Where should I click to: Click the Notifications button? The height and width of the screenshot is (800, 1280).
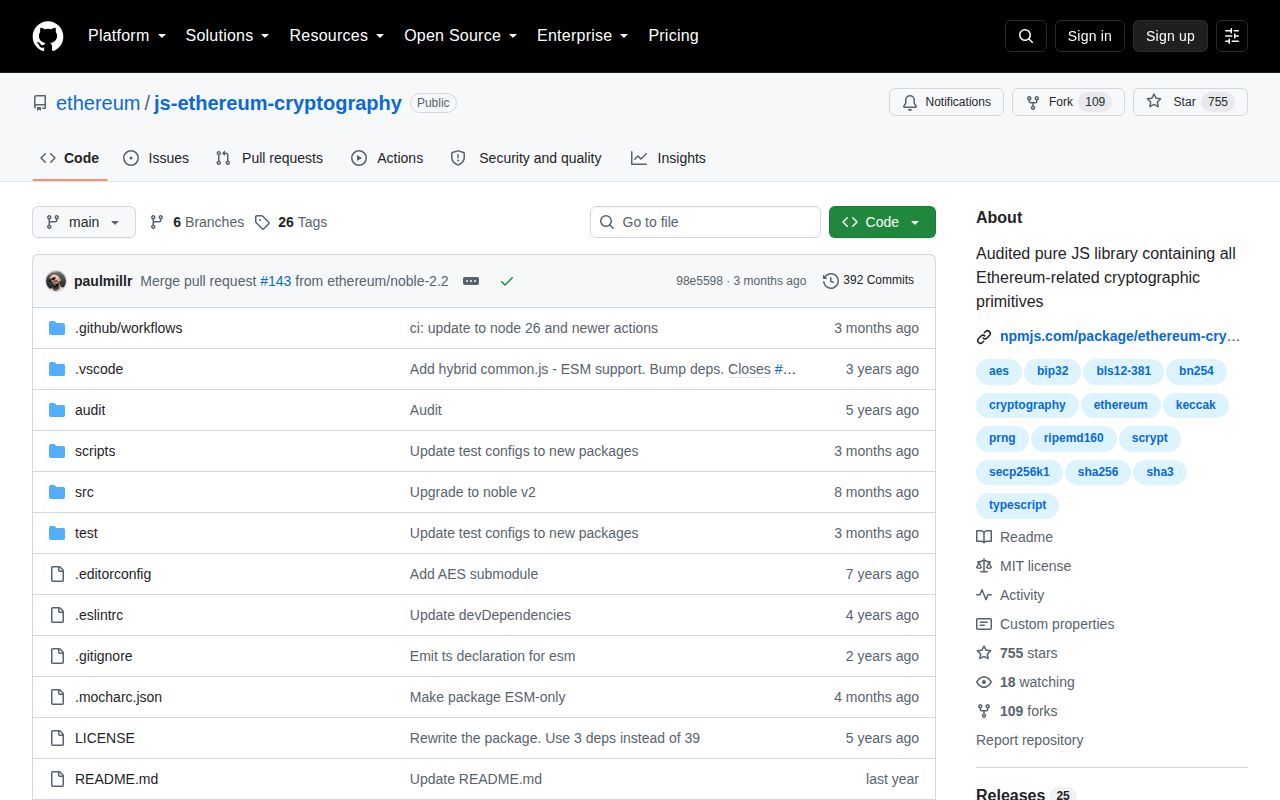(946, 102)
